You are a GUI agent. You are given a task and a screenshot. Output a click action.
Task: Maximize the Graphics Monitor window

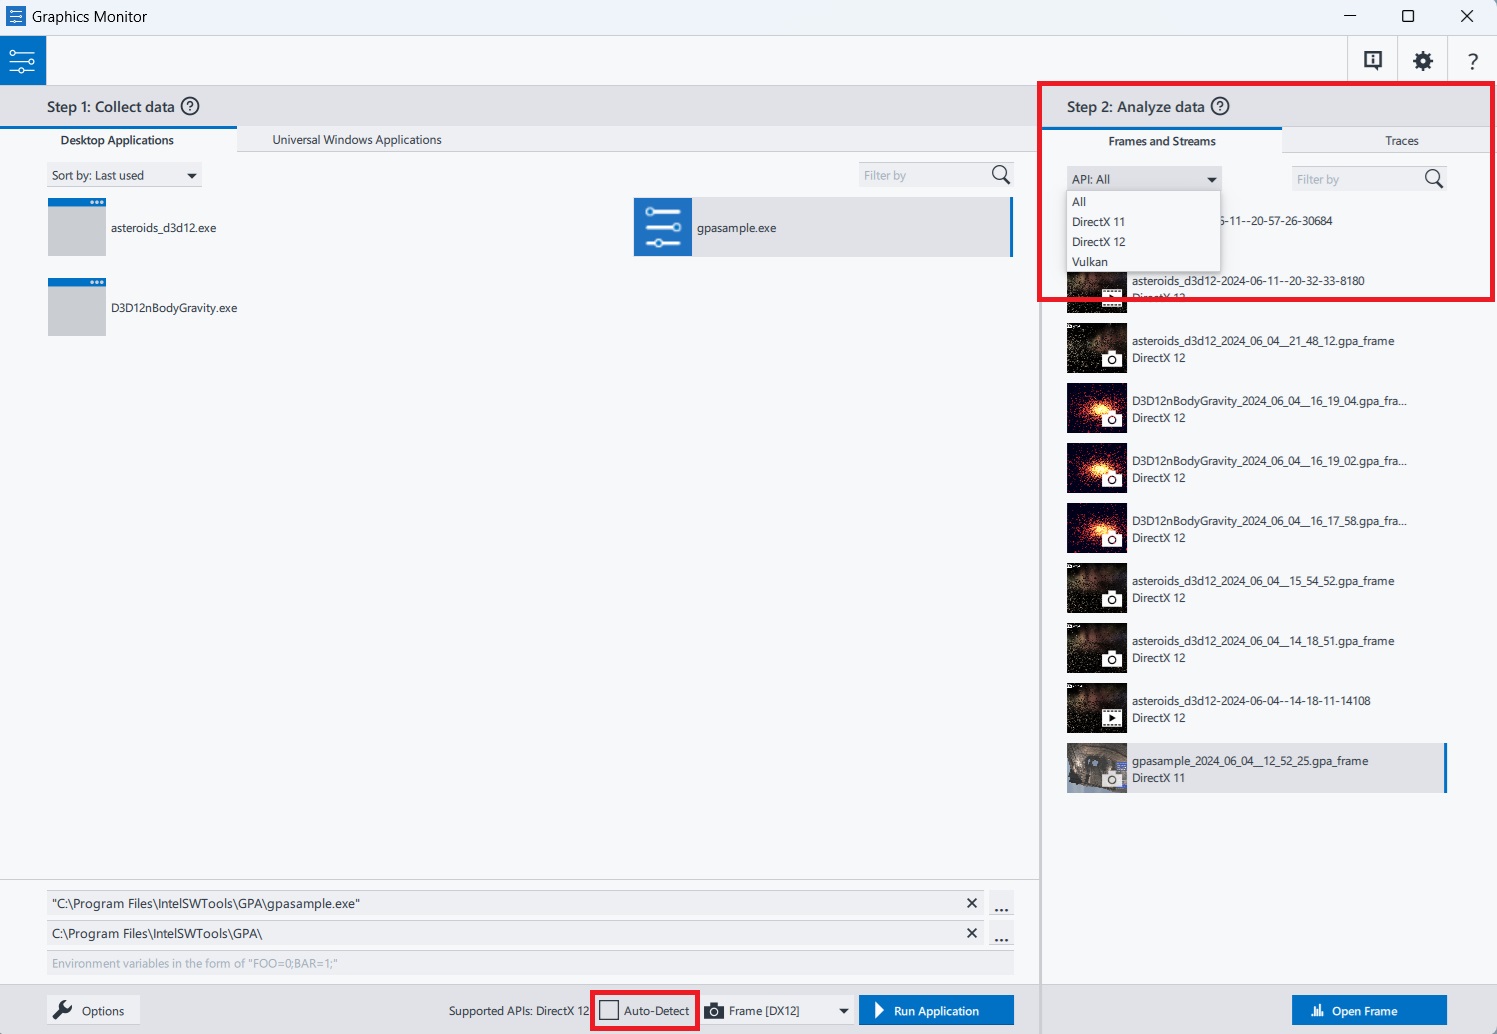point(1408,16)
